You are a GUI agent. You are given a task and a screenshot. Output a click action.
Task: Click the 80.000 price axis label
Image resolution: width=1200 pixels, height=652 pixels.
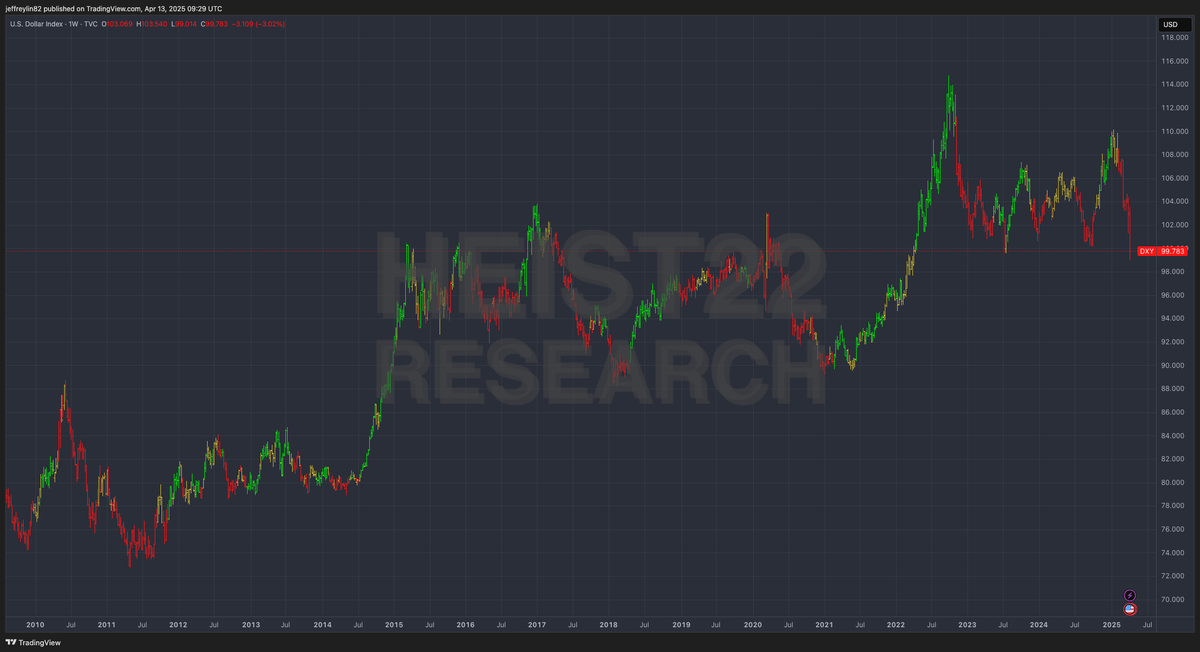pyautogui.click(x=1172, y=482)
